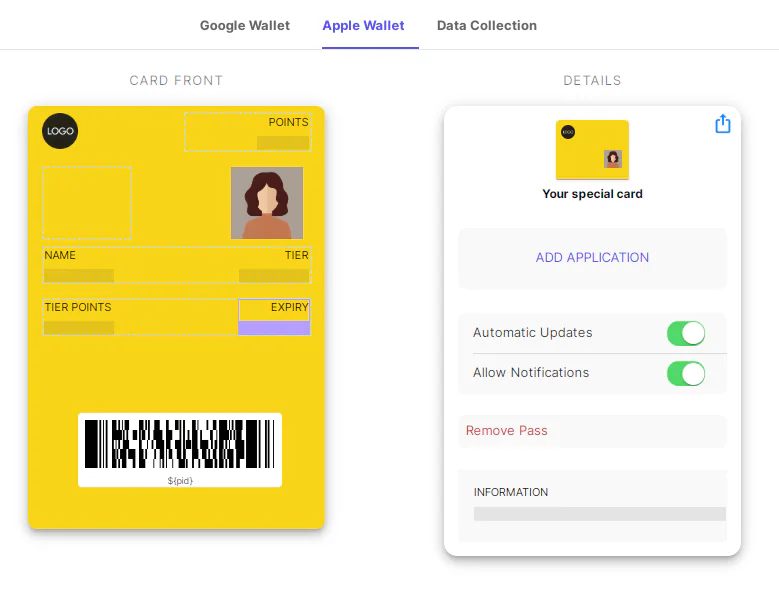The width and height of the screenshot is (779, 606).
Task: Switch to the Google Wallet tab
Action: (244, 25)
